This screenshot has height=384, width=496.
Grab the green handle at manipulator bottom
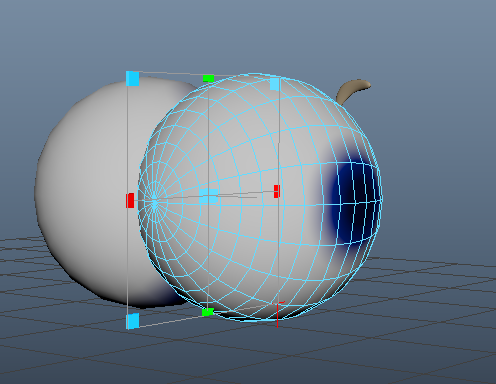(208, 312)
